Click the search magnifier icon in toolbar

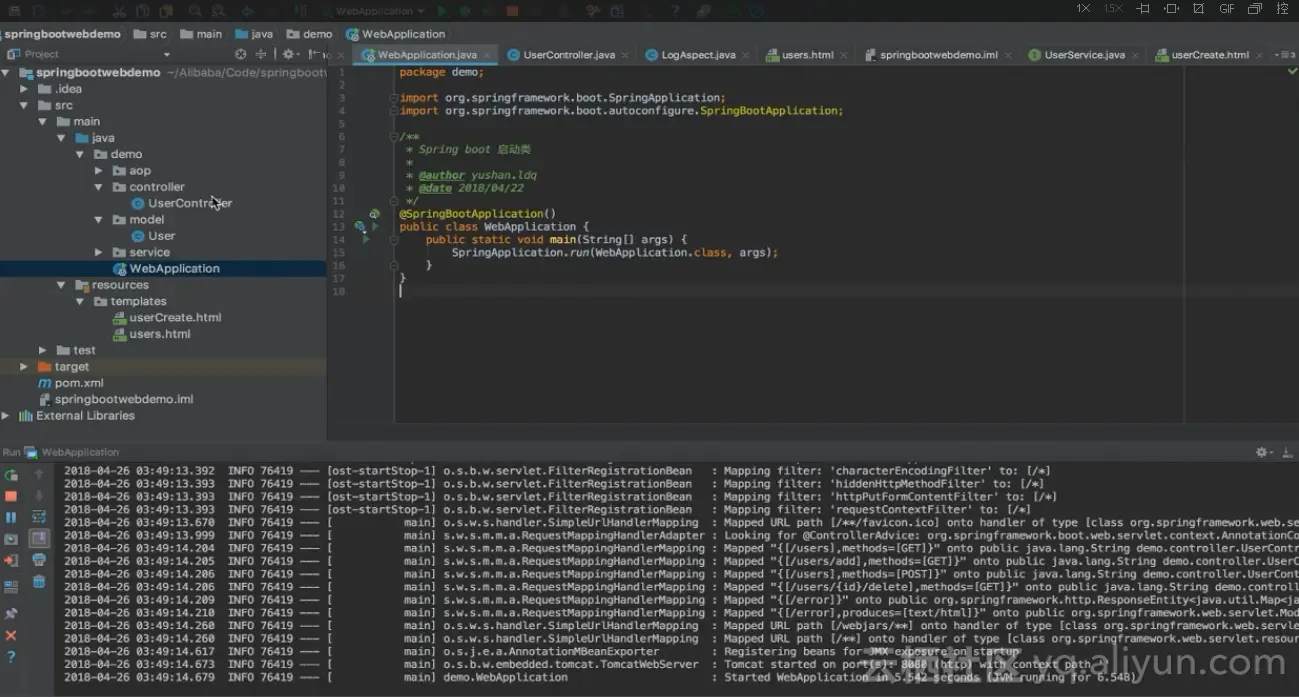point(194,11)
